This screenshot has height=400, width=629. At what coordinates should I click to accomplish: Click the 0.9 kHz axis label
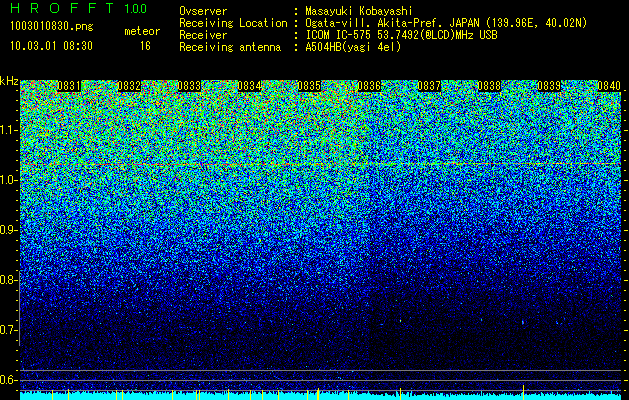click(9, 230)
